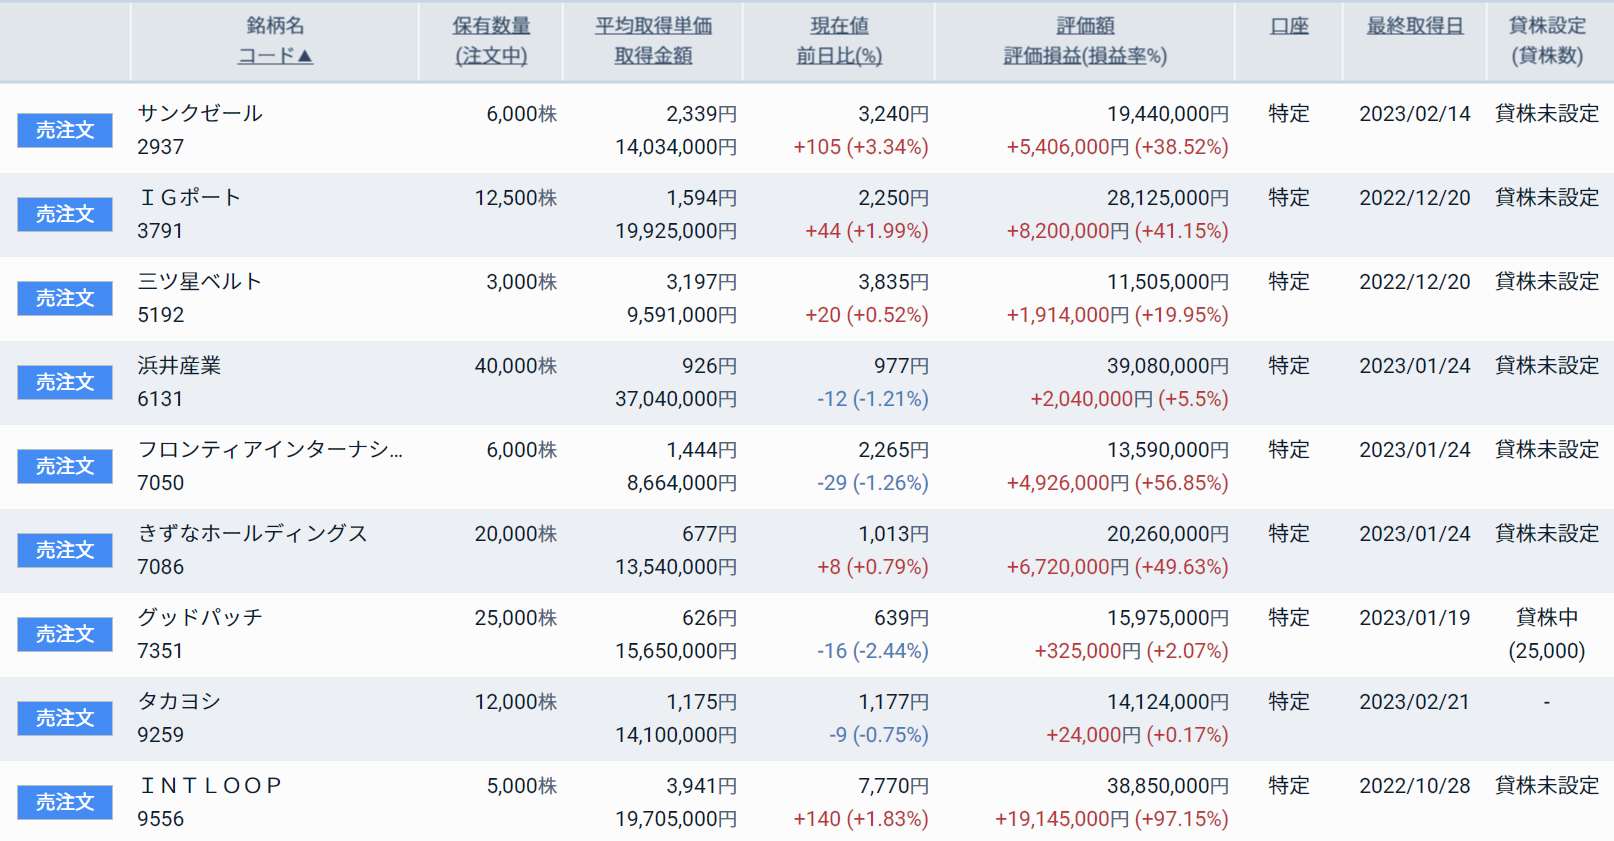
Task: Sort by 取得金額 header
Action: (653, 56)
